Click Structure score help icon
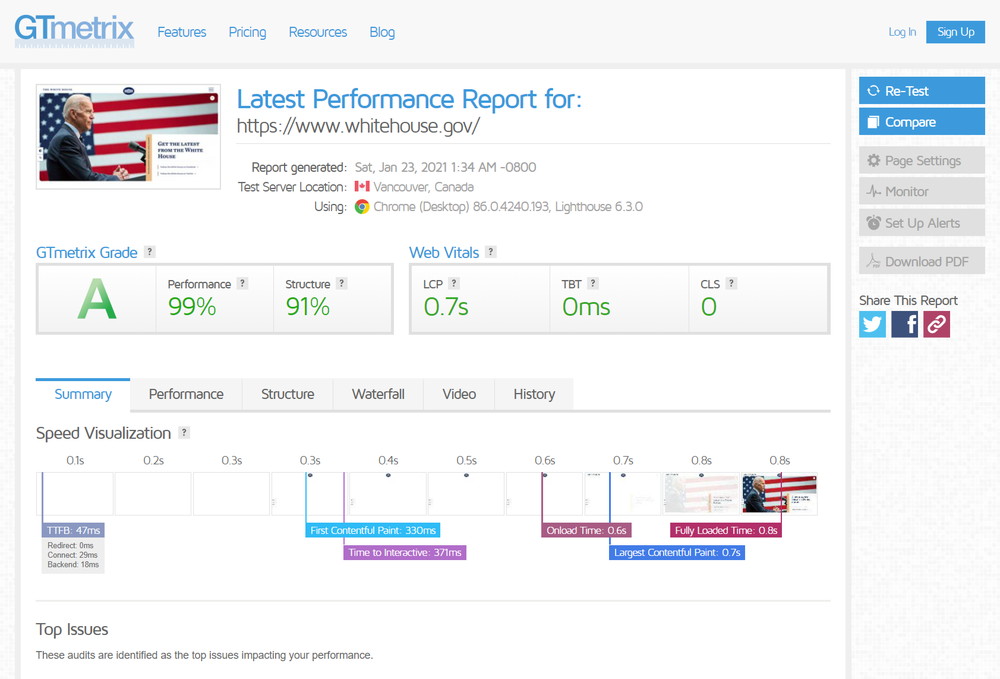The width and height of the screenshot is (1000, 679). (x=342, y=283)
